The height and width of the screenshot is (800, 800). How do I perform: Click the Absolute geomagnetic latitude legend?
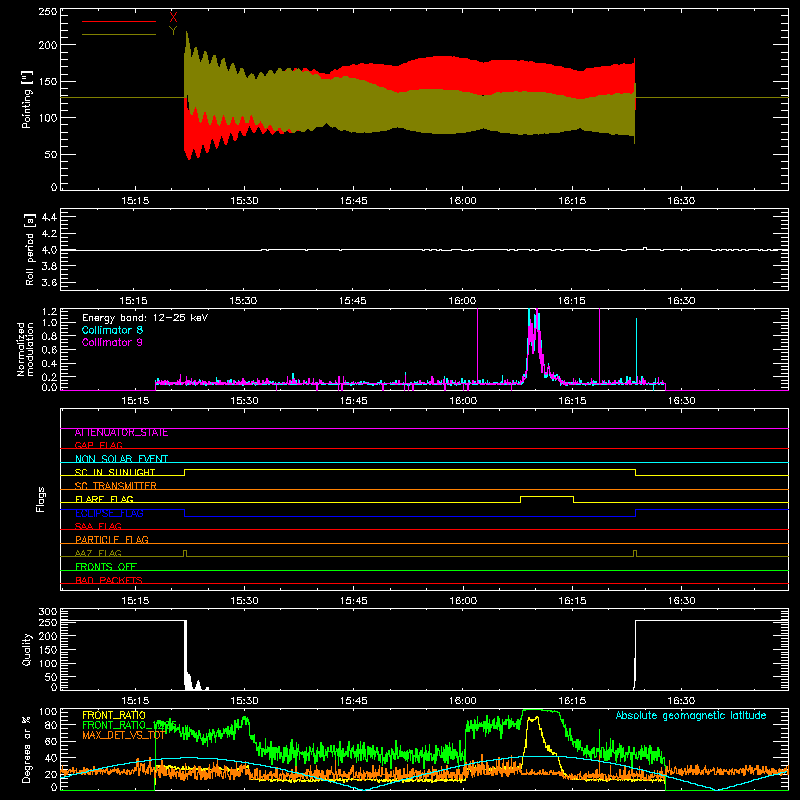click(x=691, y=715)
